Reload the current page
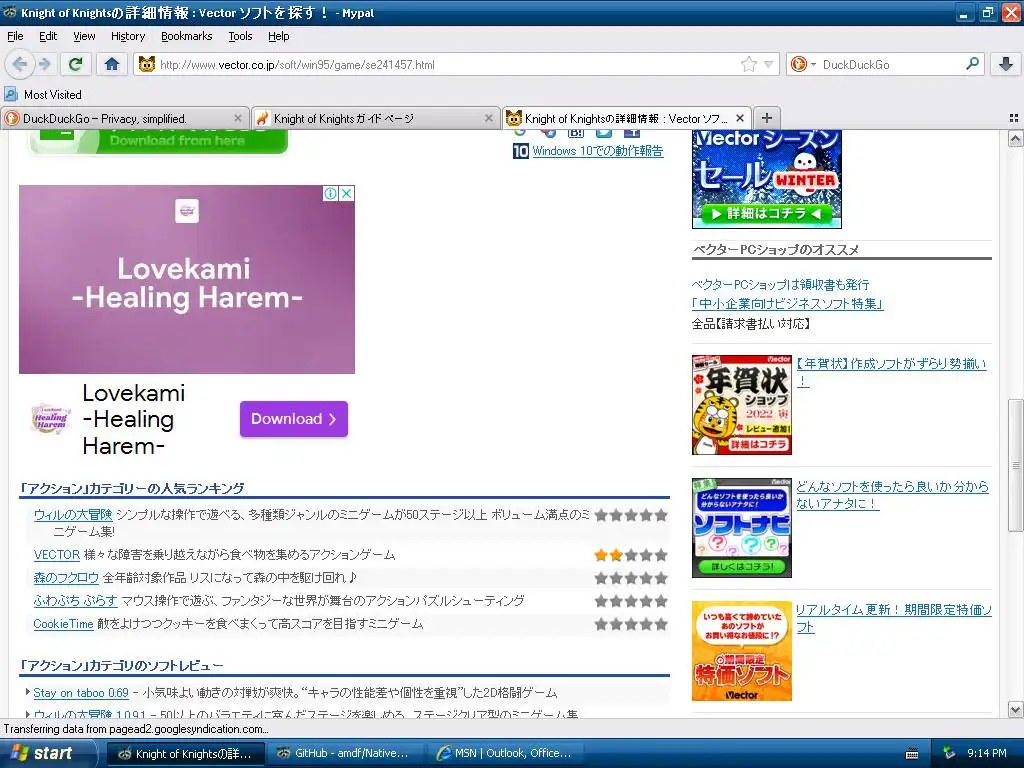 point(75,64)
